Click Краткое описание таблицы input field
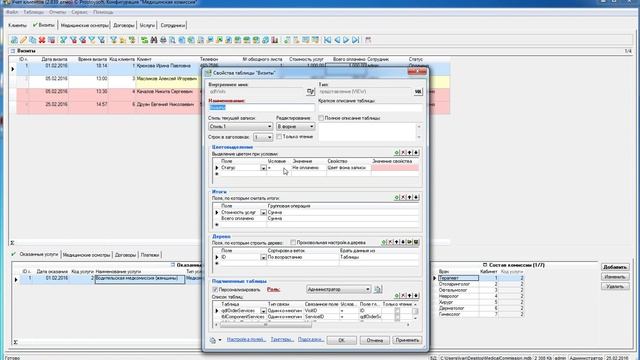This screenshot has width=640, height=360. [x=370, y=108]
